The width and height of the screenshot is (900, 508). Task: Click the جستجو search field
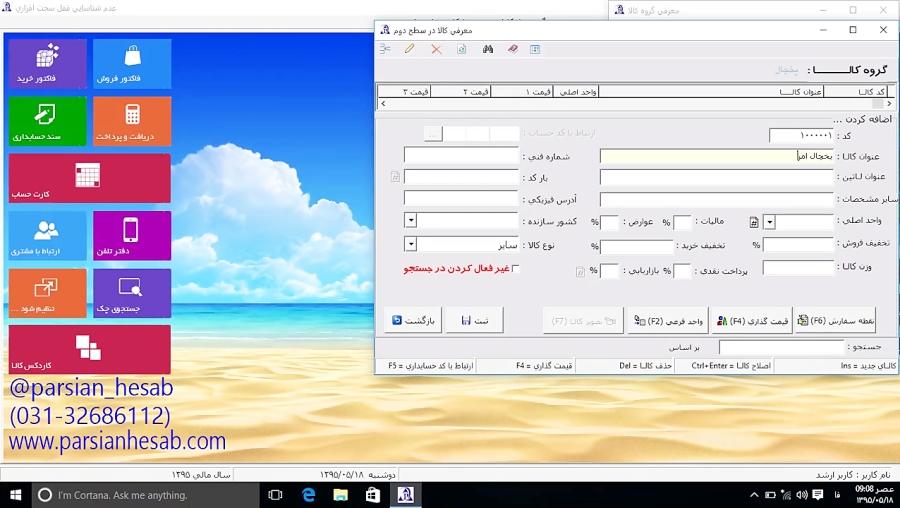[x=782, y=347]
